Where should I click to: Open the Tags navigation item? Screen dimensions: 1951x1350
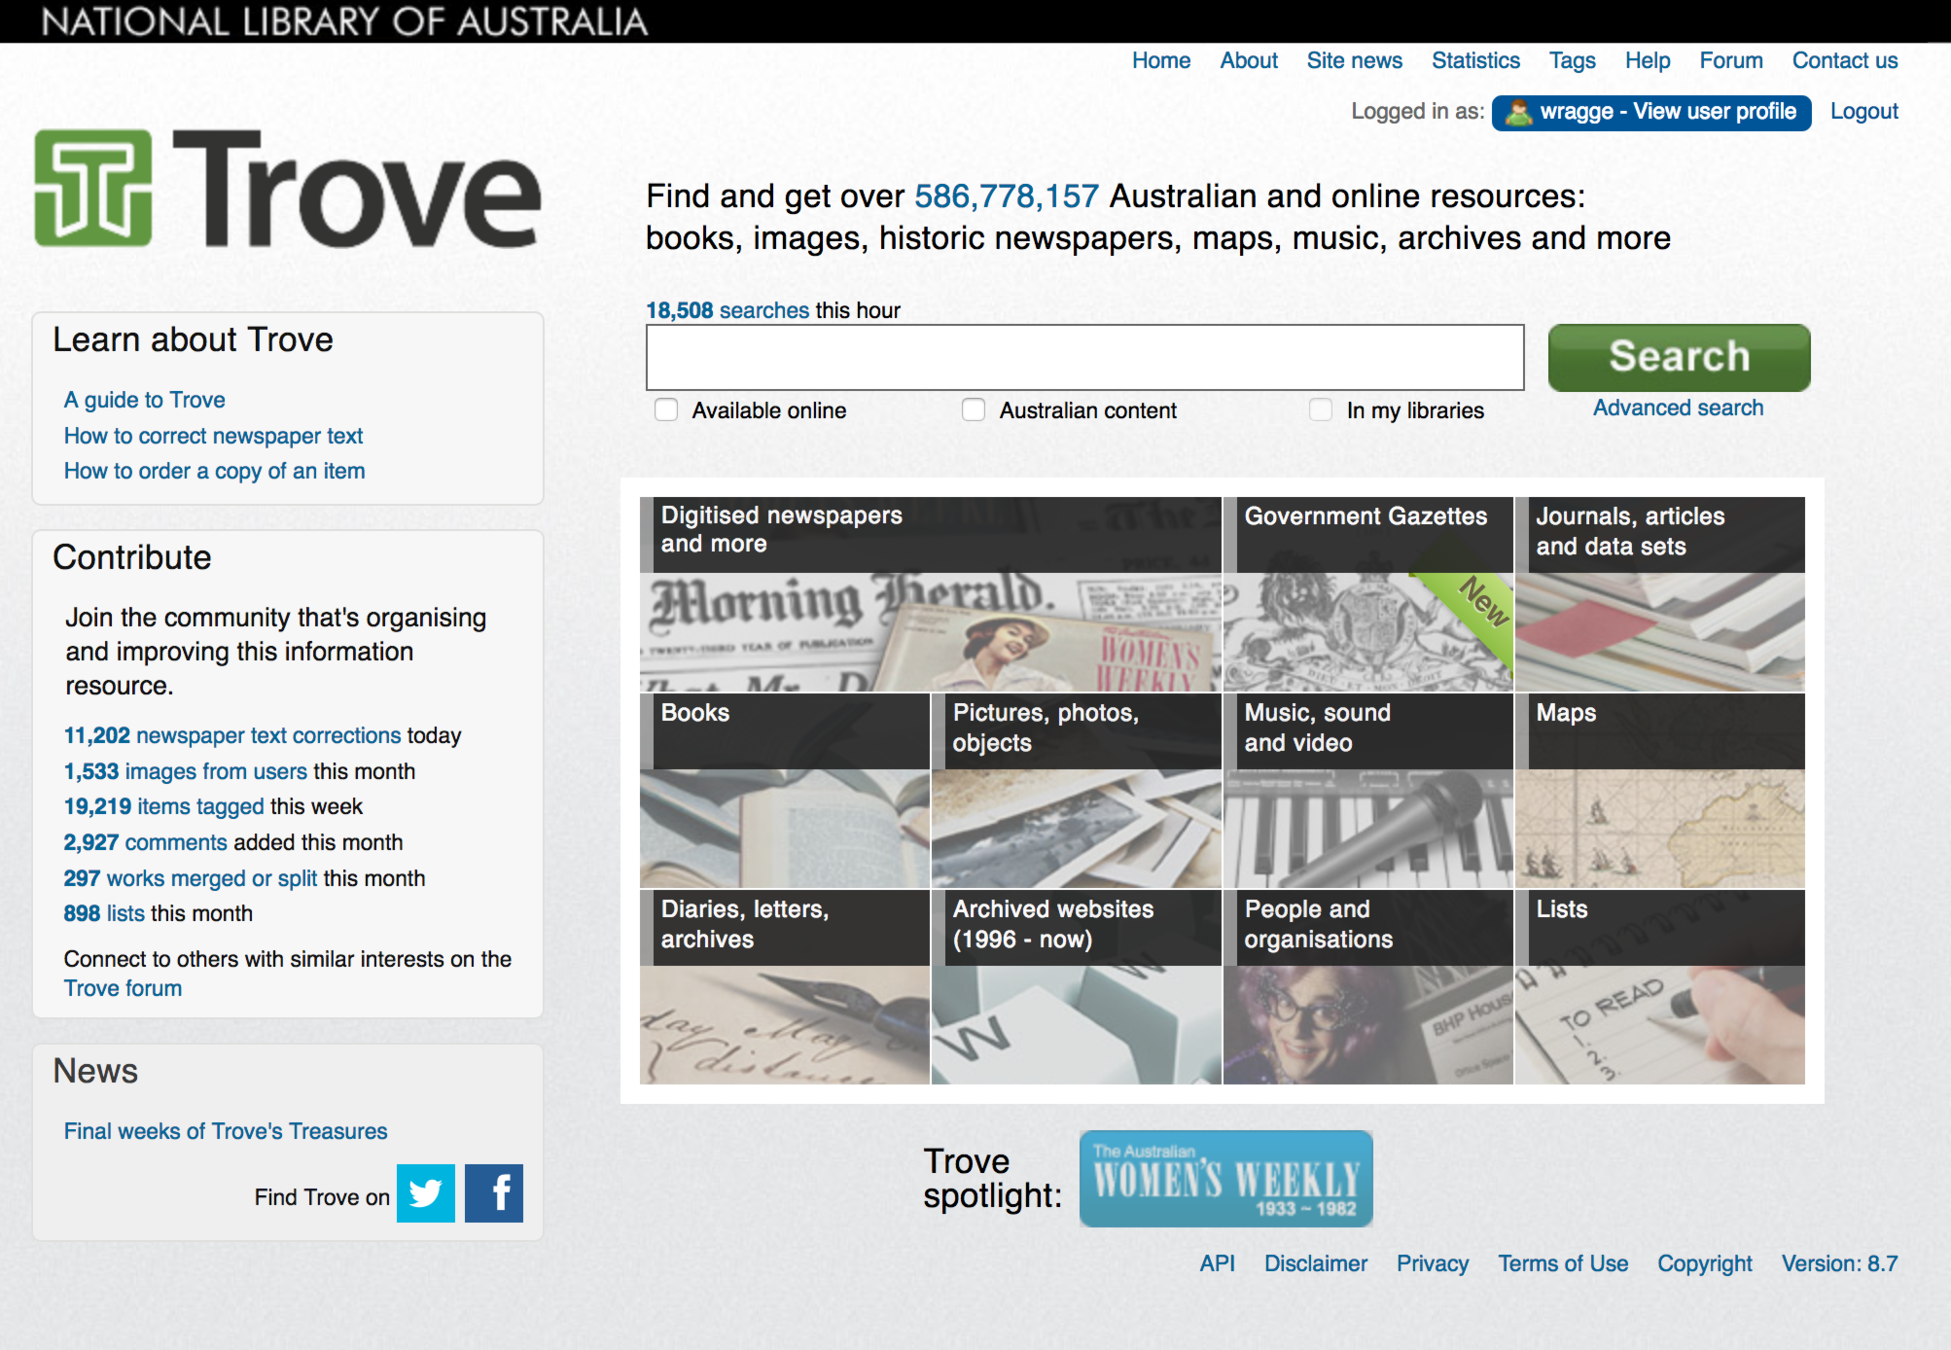tap(1571, 60)
